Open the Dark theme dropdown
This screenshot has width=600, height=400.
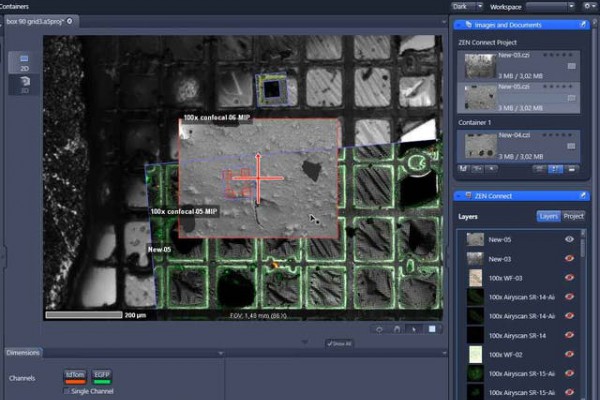point(479,6)
